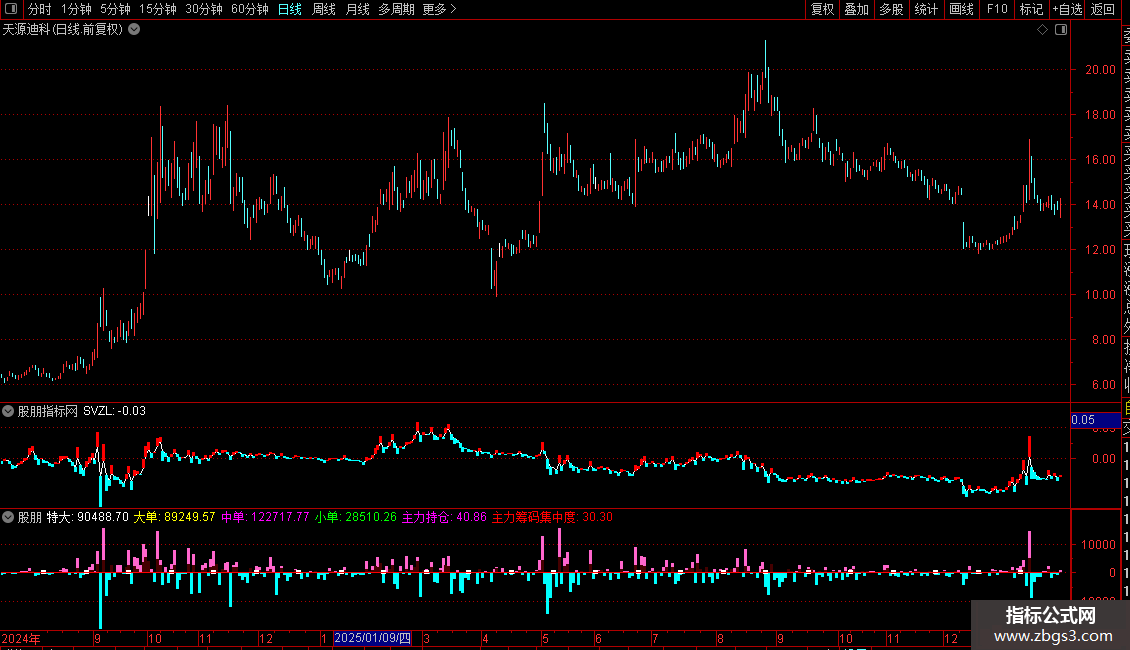Select the 15分钟 period
1130x650 pixels.
(158, 9)
